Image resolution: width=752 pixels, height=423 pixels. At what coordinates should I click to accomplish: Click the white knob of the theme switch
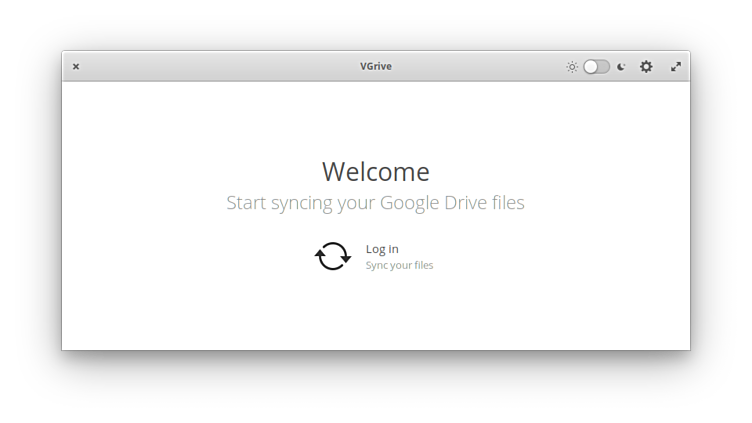pos(591,67)
